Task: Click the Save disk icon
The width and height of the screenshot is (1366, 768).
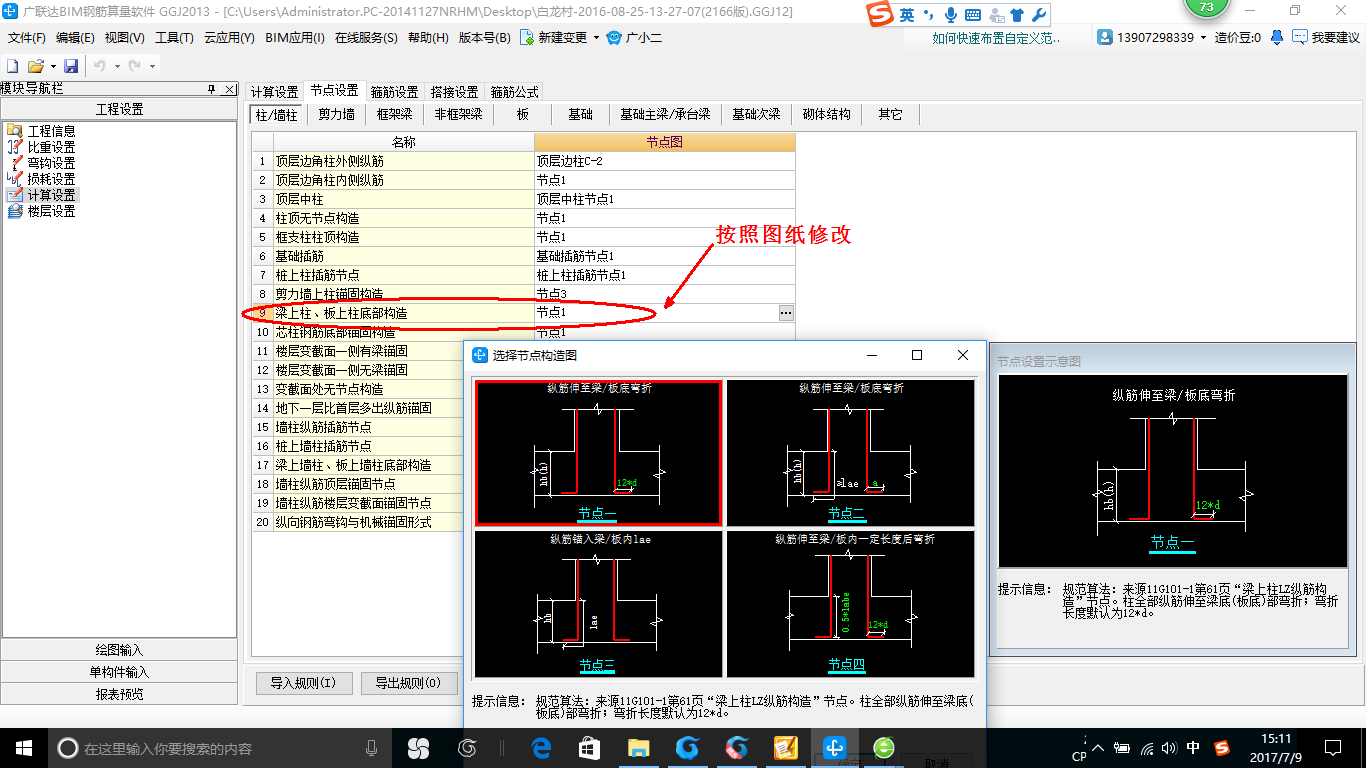Action: [71, 65]
